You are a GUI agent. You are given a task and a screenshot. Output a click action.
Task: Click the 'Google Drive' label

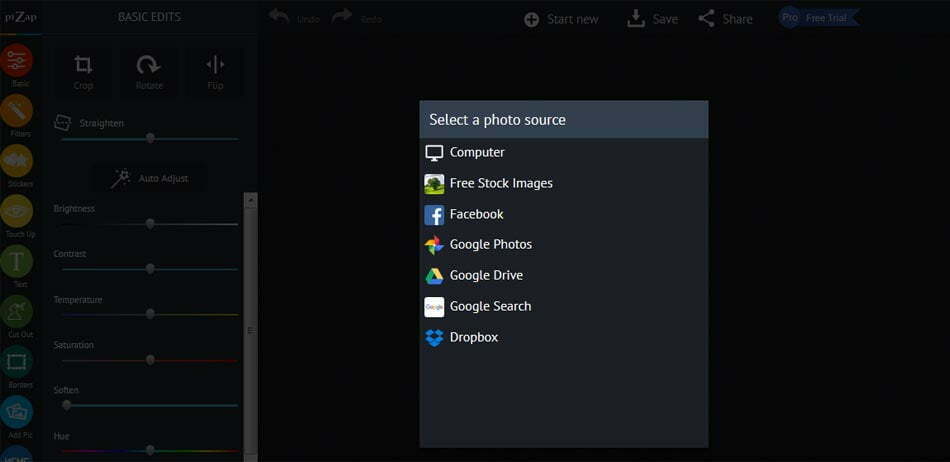[x=486, y=276]
